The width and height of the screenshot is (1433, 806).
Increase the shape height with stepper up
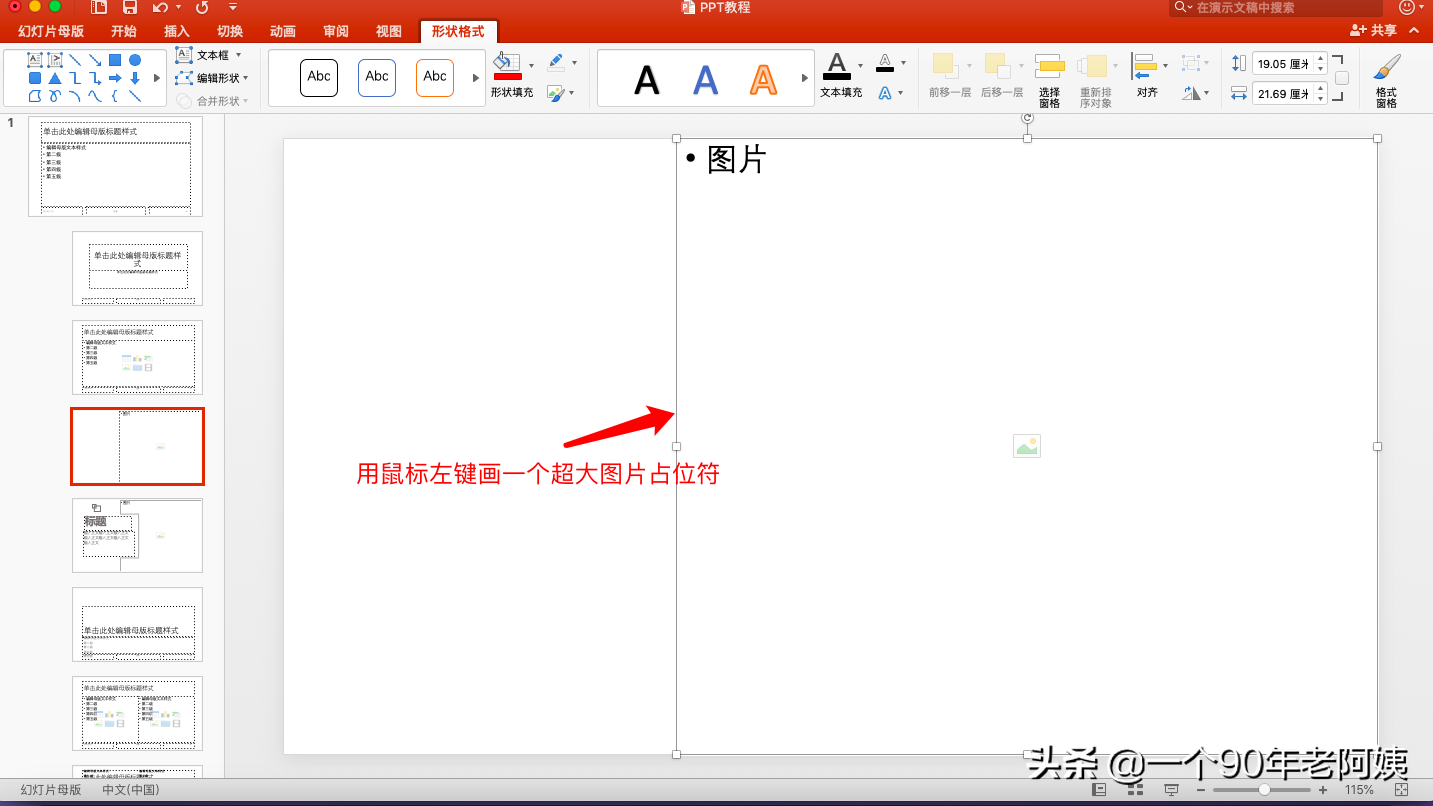[x=1321, y=58]
